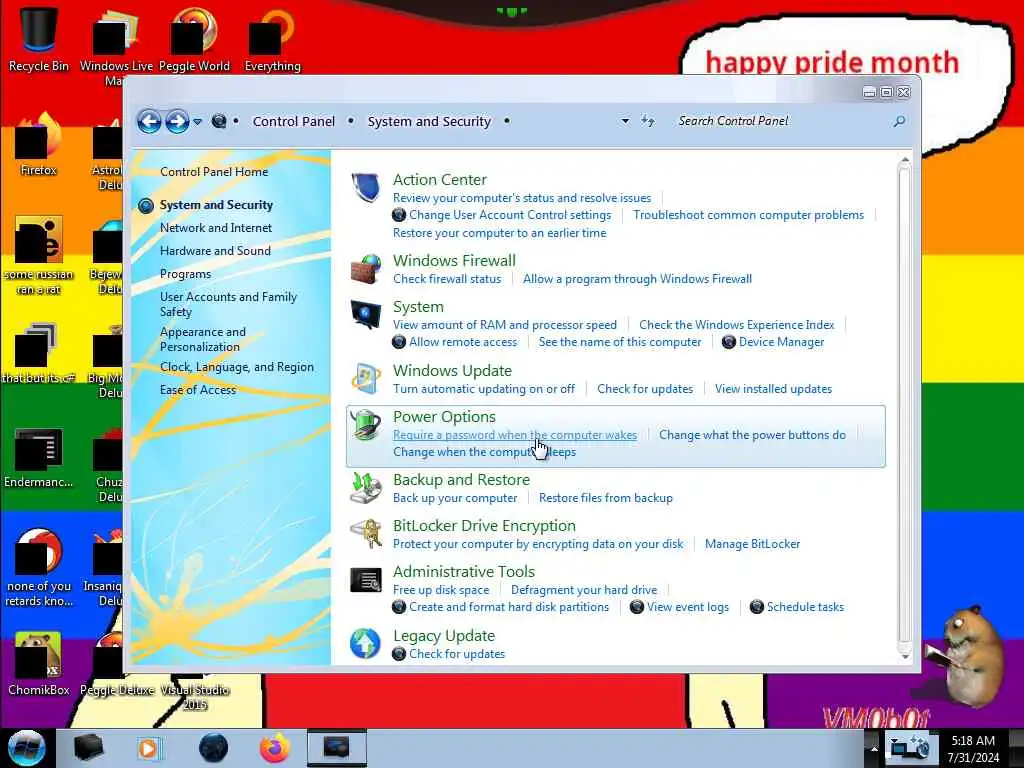Click the Firefox taskbar icon

point(275,748)
